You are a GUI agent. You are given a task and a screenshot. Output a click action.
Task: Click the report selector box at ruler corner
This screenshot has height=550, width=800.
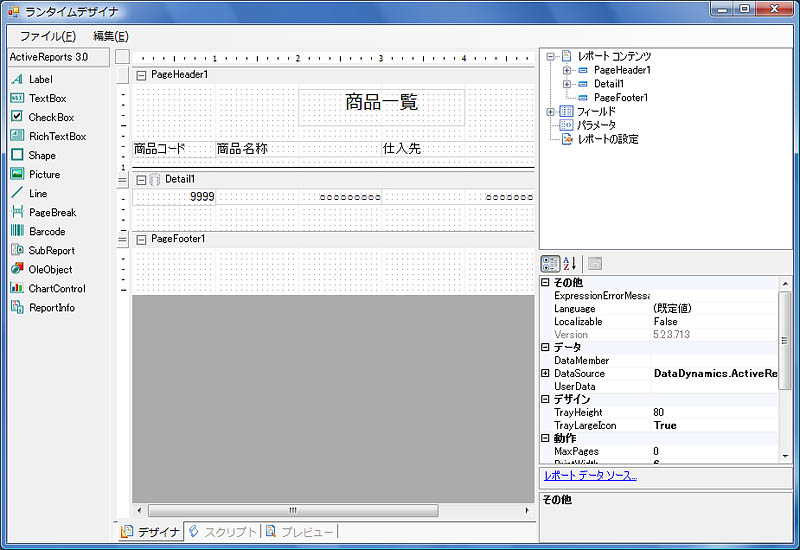122,57
